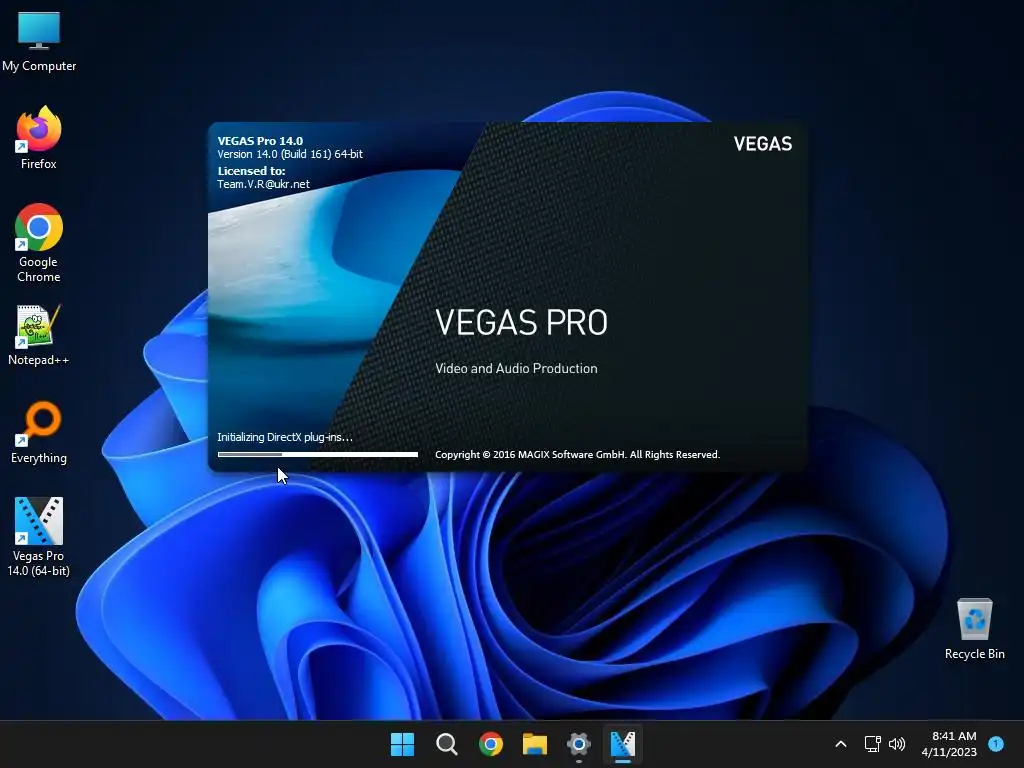Open the network status tray icon

872,744
